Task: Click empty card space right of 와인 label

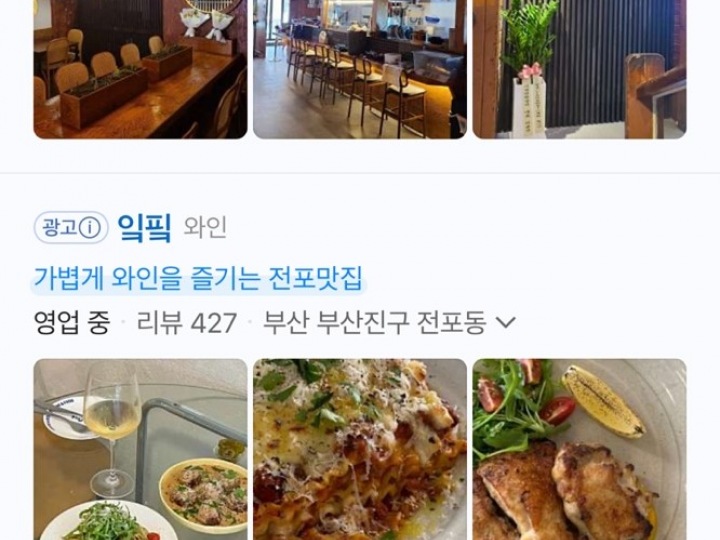Action: click(x=459, y=227)
